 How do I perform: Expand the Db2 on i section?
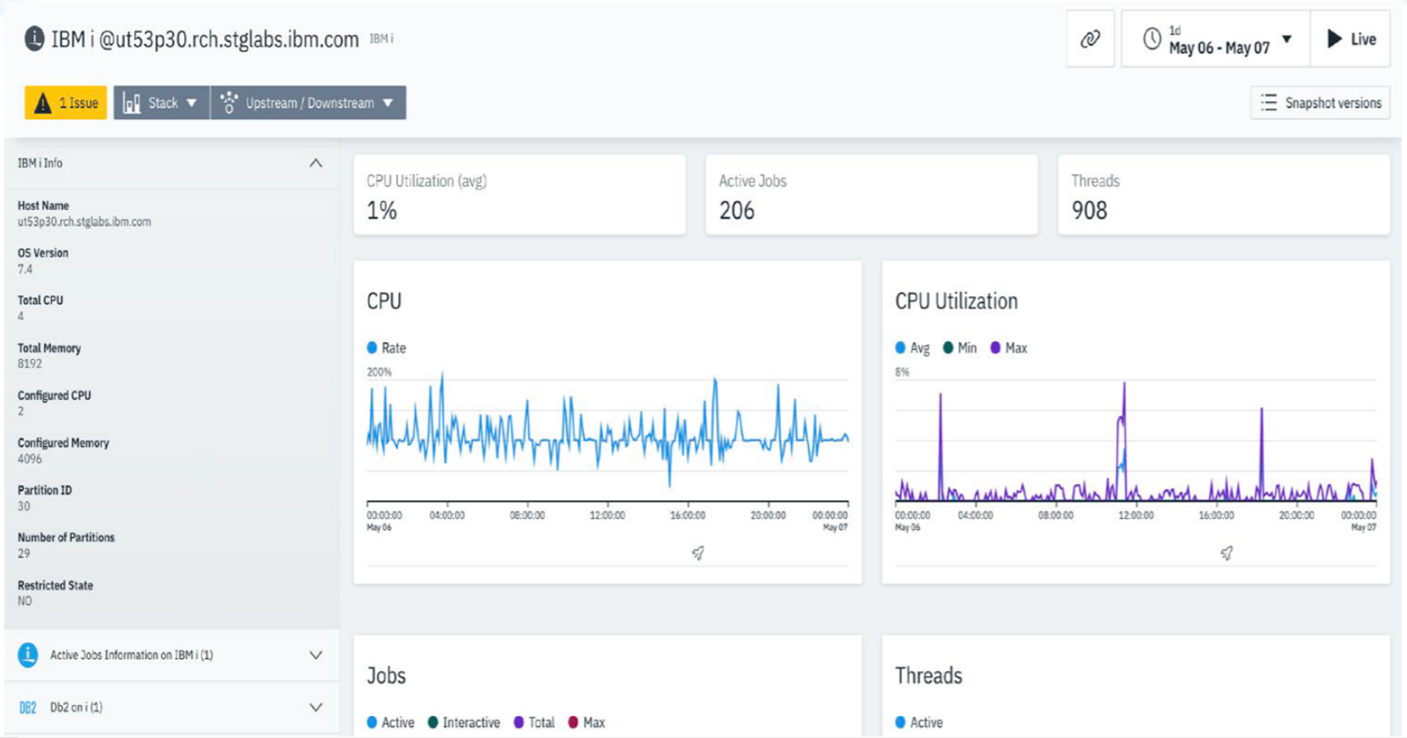pos(316,708)
